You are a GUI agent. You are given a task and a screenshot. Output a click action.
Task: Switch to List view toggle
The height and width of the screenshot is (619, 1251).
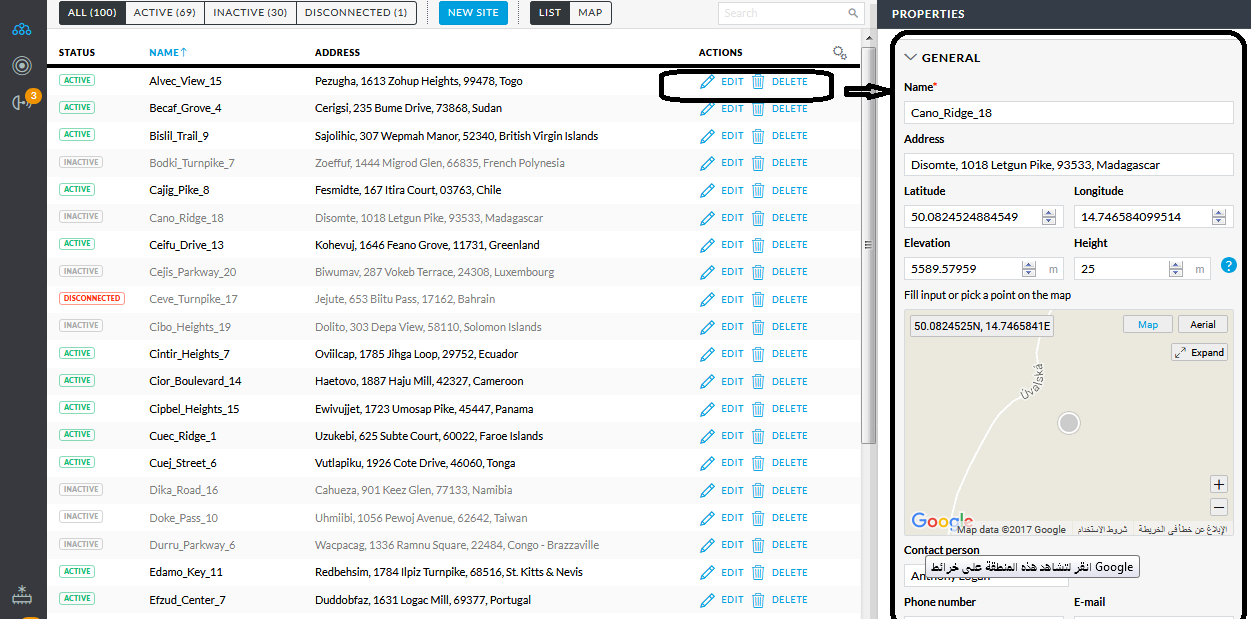tap(550, 13)
